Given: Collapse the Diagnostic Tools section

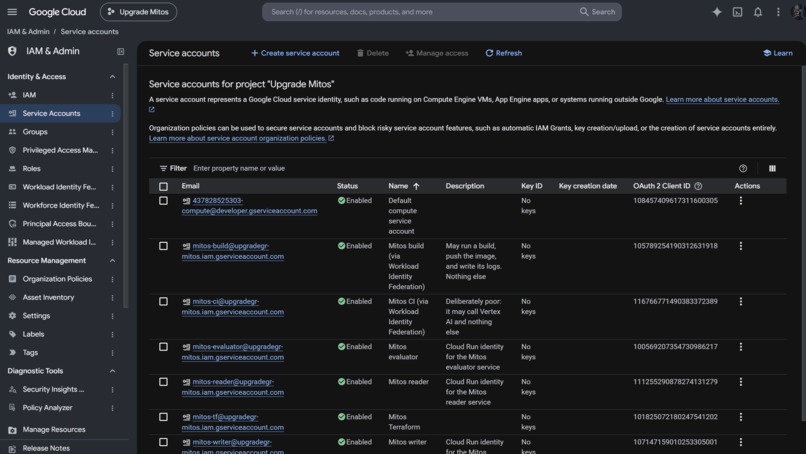Looking at the screenshot, I should 112,371.
